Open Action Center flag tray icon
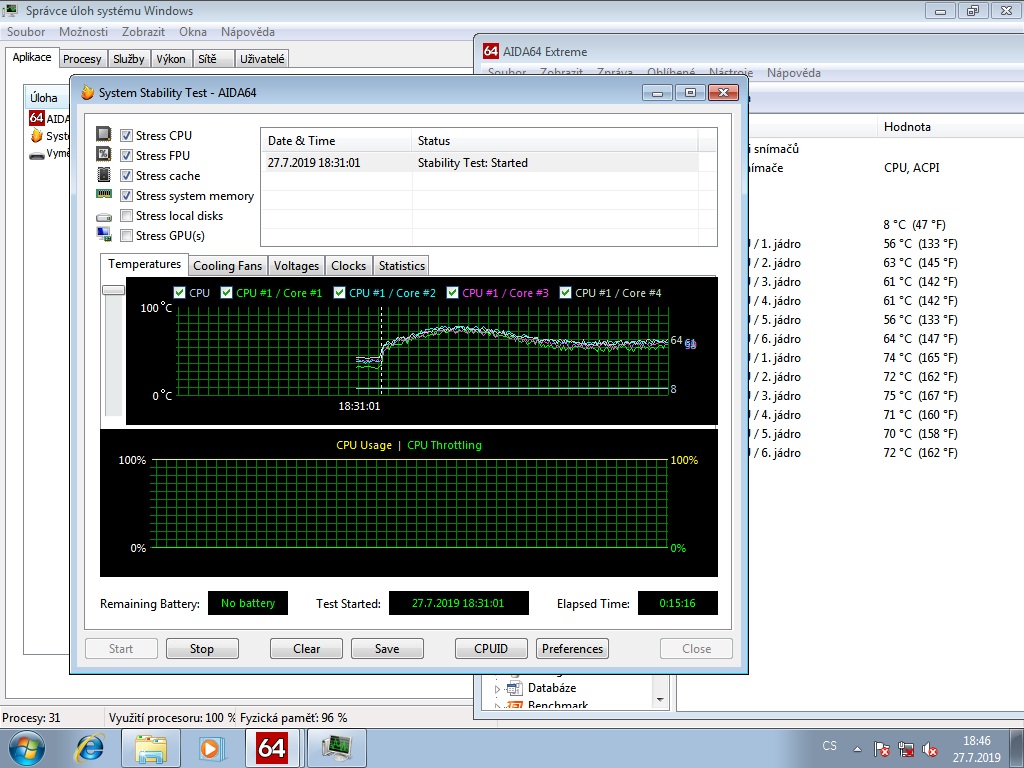Viewport: 1024px width, 768px height. pyautogui.click(x=882, y=749)
